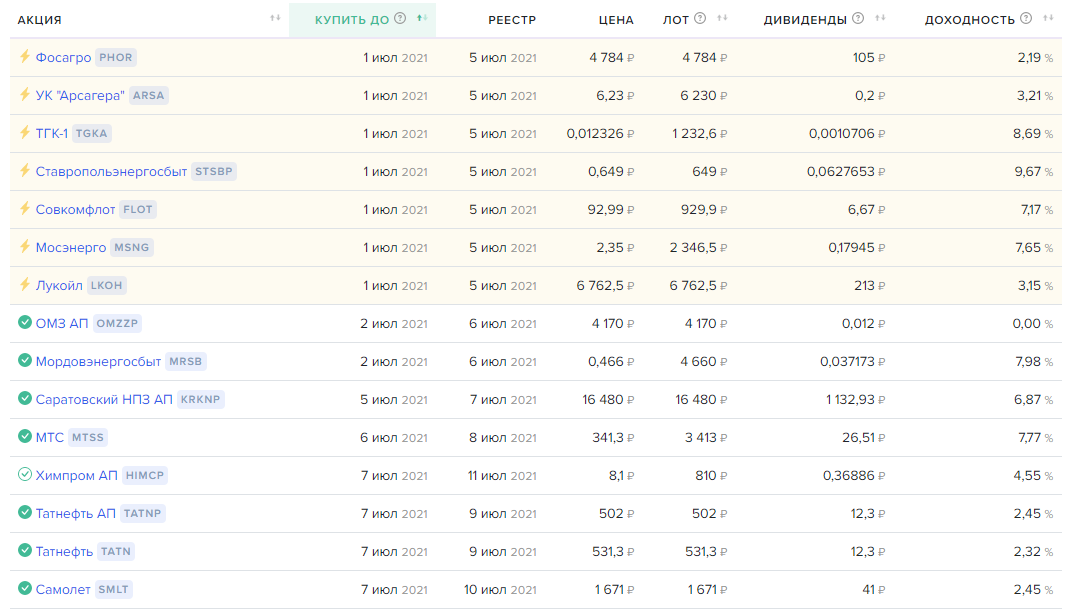Select the 1 132,93 ₽ dividend value

(x=855, y=399)
